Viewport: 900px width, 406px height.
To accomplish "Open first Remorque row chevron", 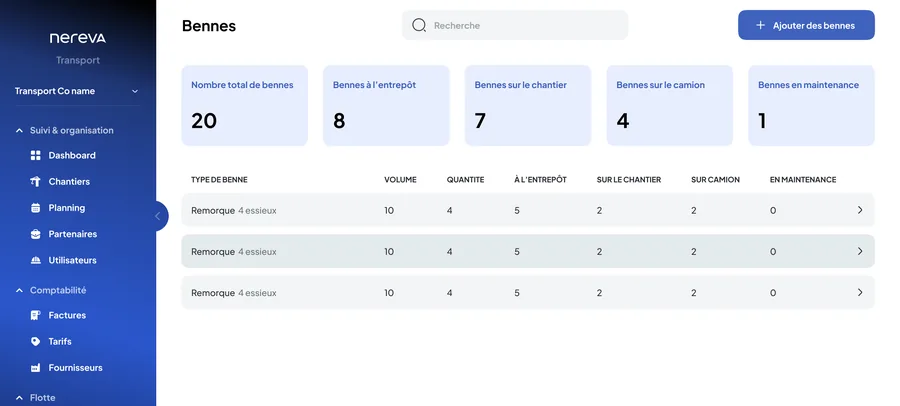I will tap(860, 210).
